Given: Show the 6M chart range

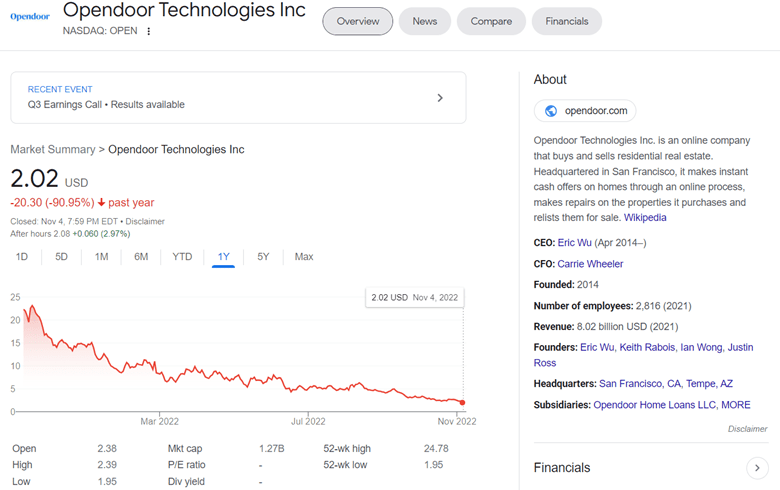Looking at the screenshot, I should point(141,257).
